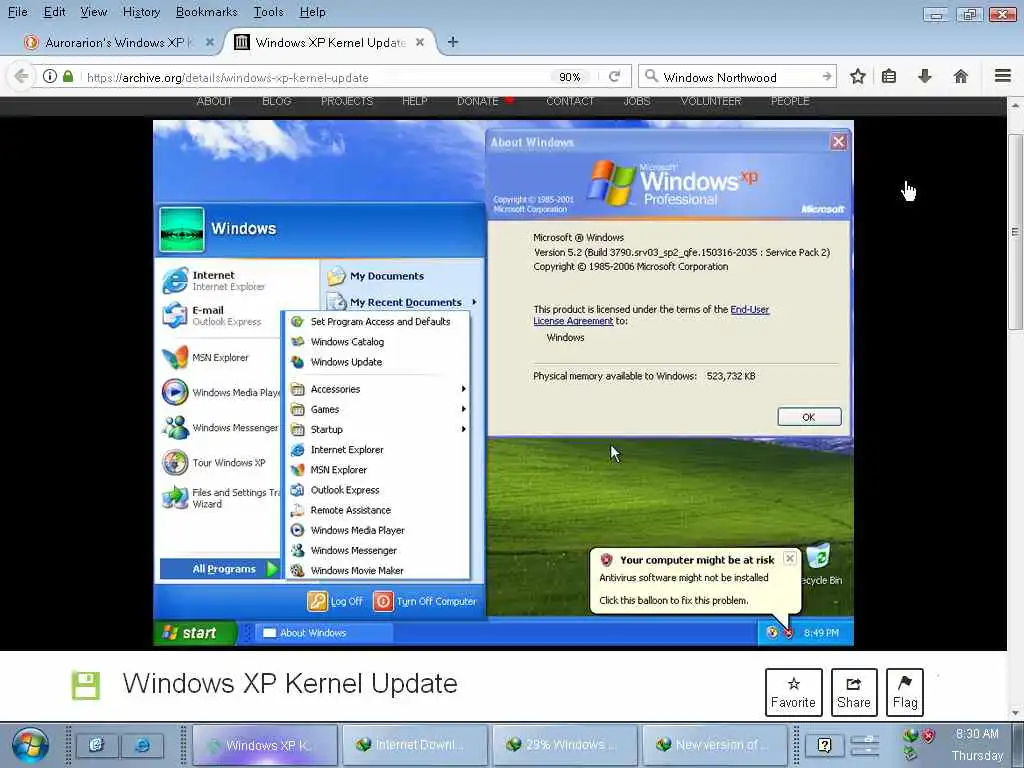1024x768 pixels.
Task: Click Turn Off Computer button
Action: [x=425, y=601]
